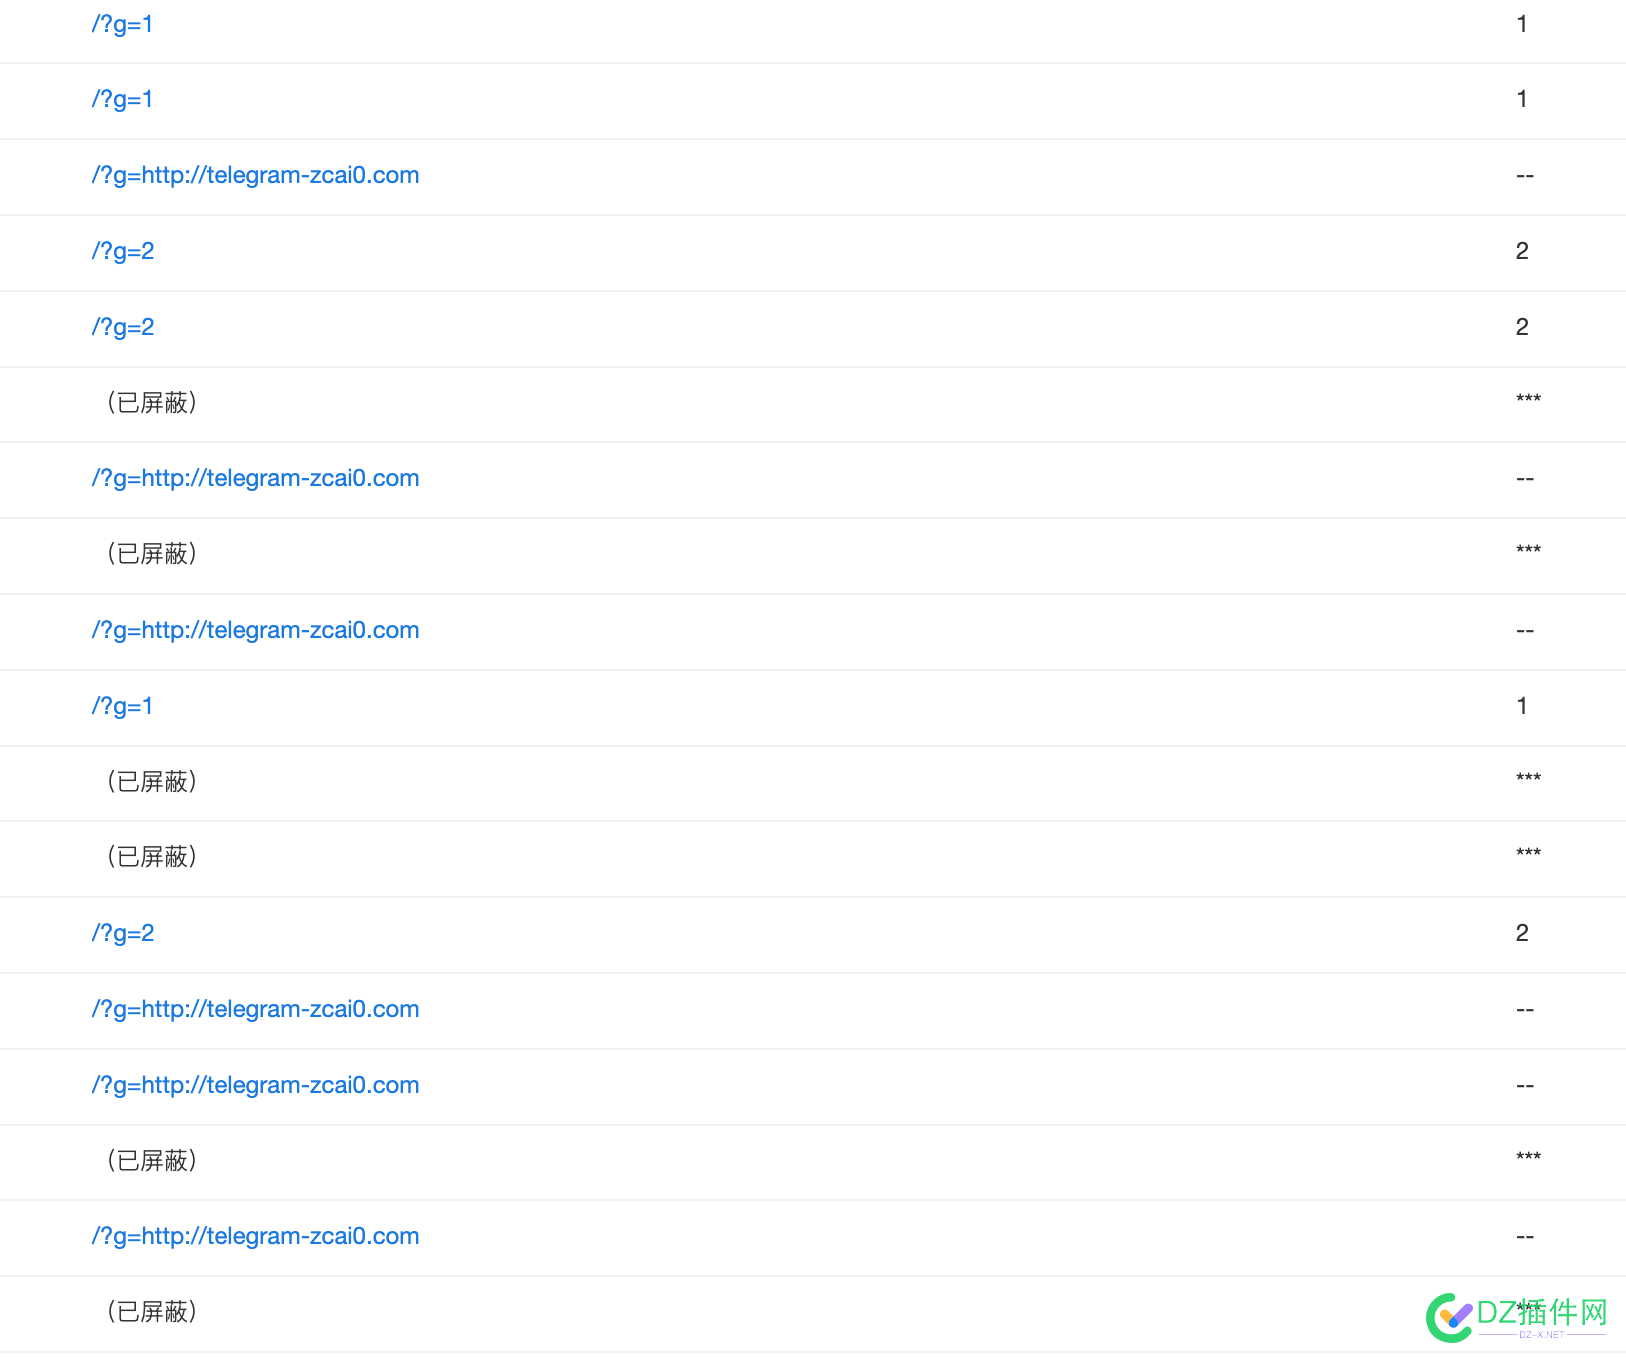
Task: Open the /?g=2 link just above the first (已屏蔽) row
Action: (x=123, y=327)
